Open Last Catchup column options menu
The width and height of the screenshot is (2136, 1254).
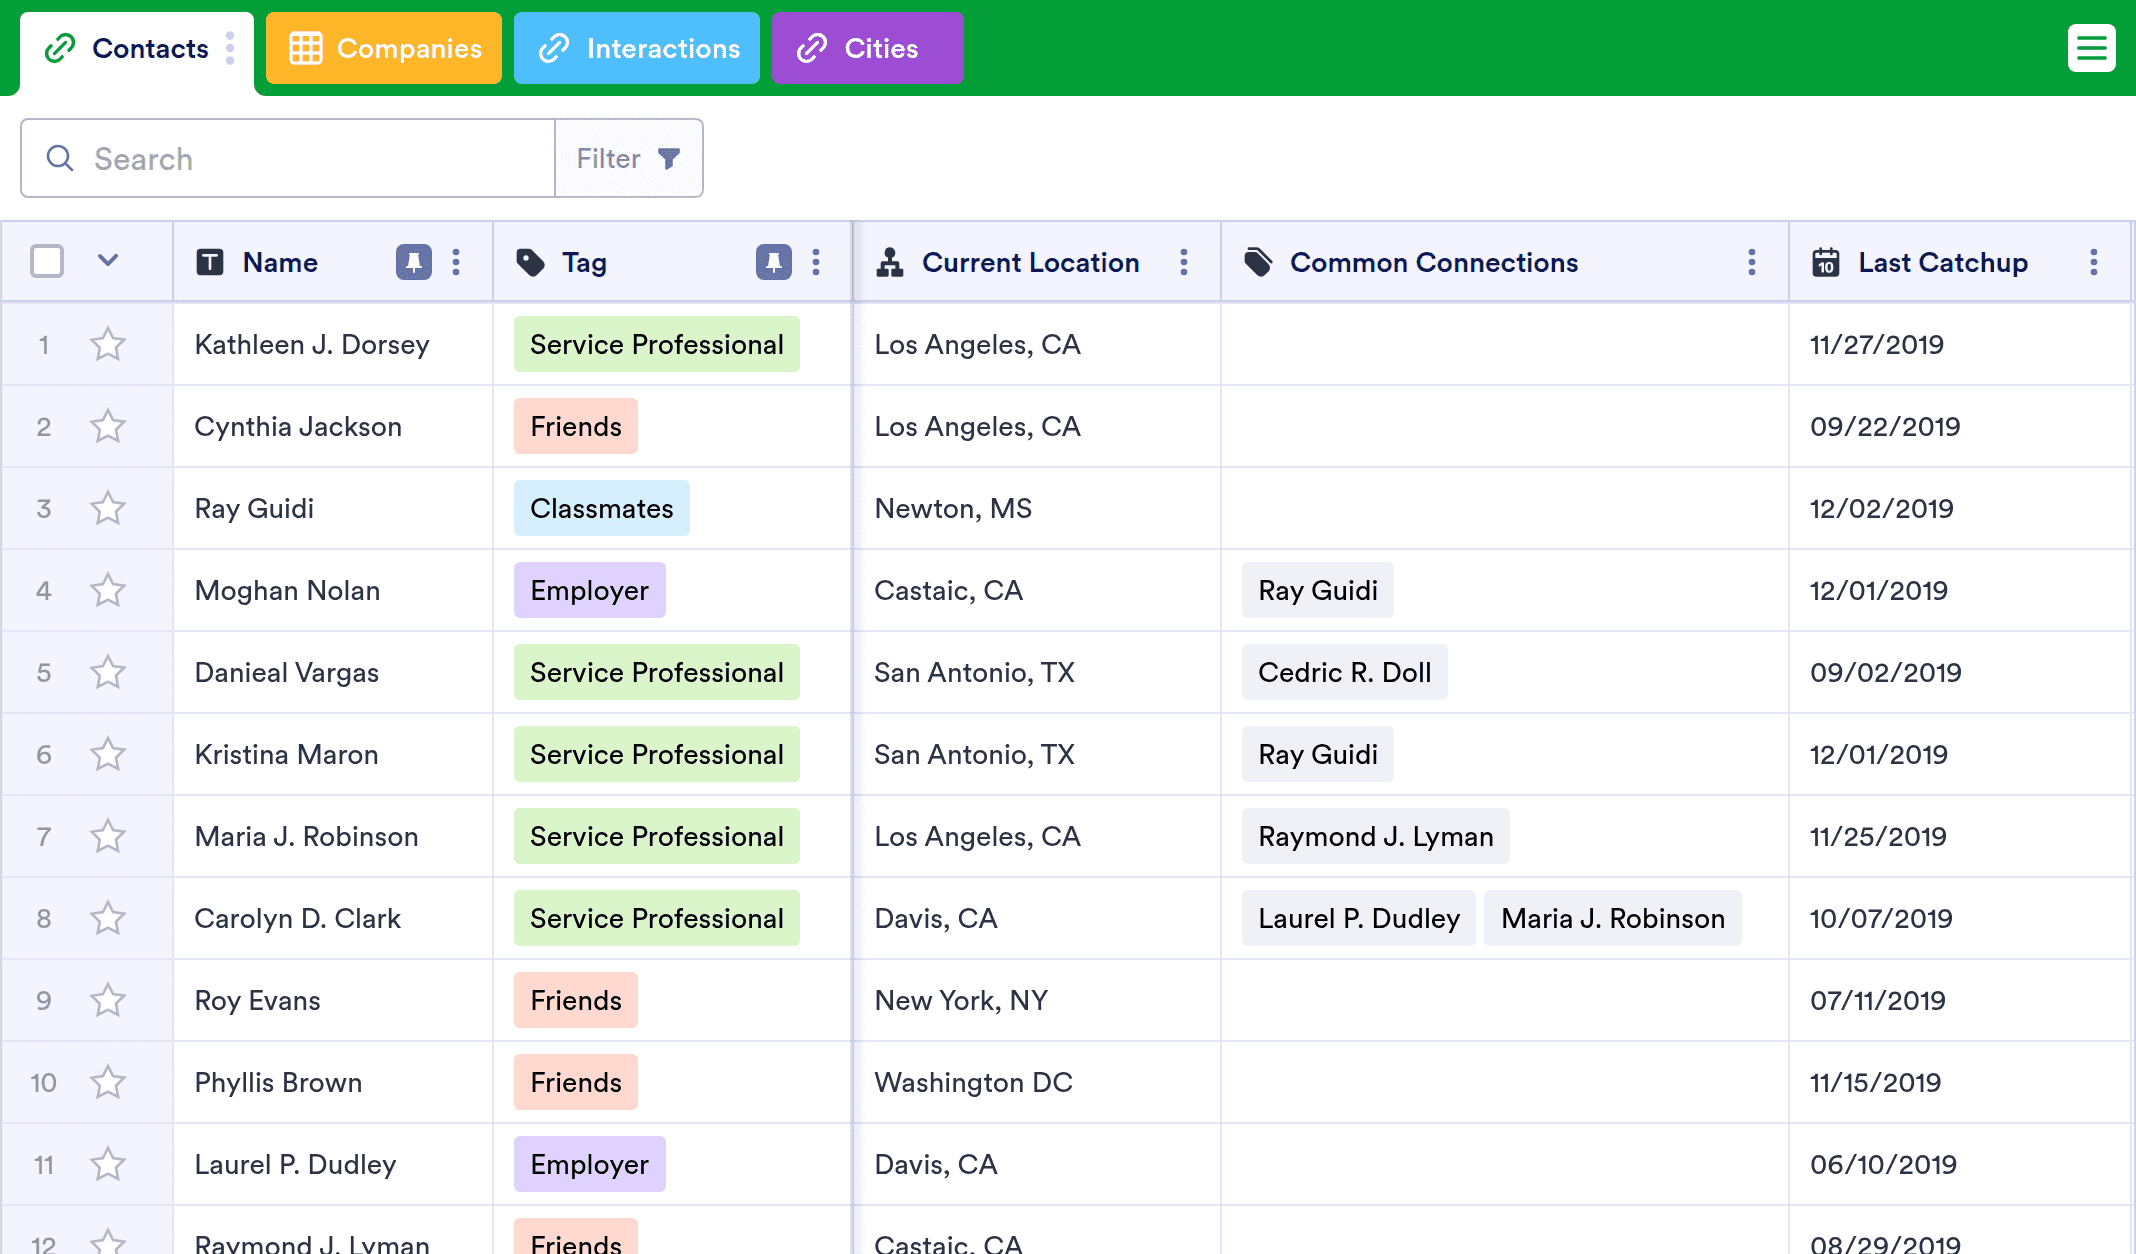point(2094,262)
